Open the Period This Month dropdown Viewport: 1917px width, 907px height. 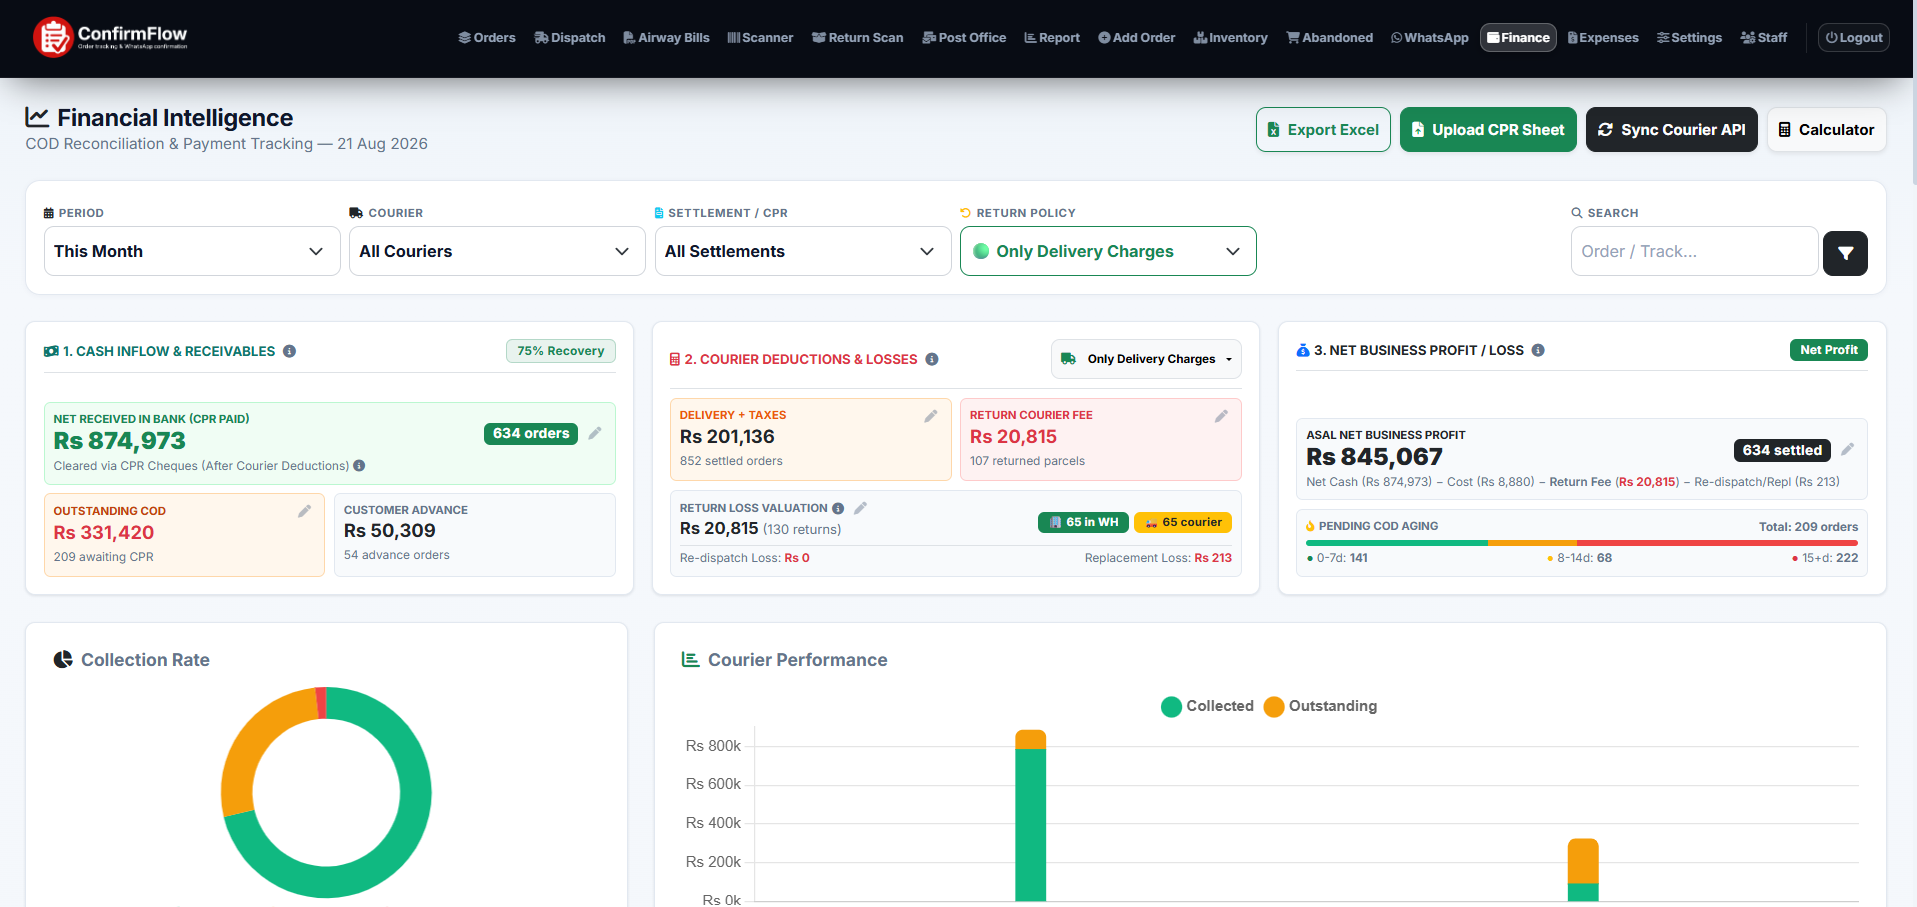coord(192,251)
